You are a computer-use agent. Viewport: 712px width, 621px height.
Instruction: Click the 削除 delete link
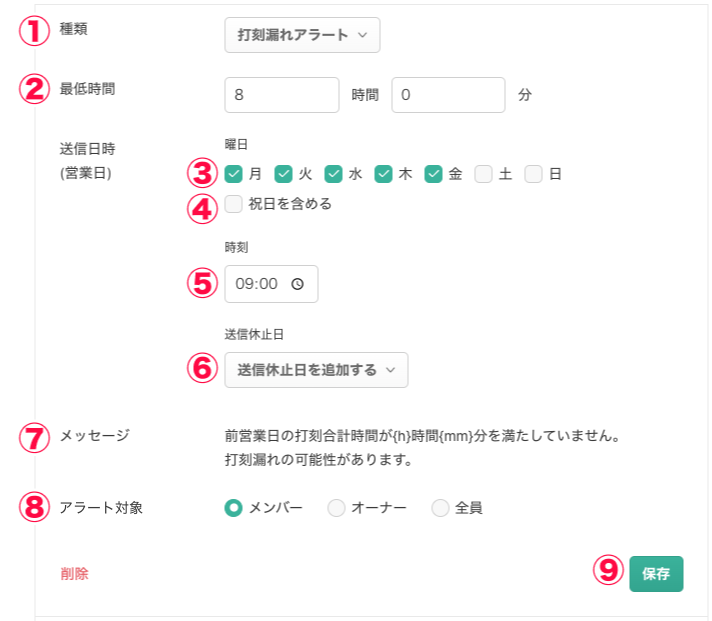pos(74,574)
